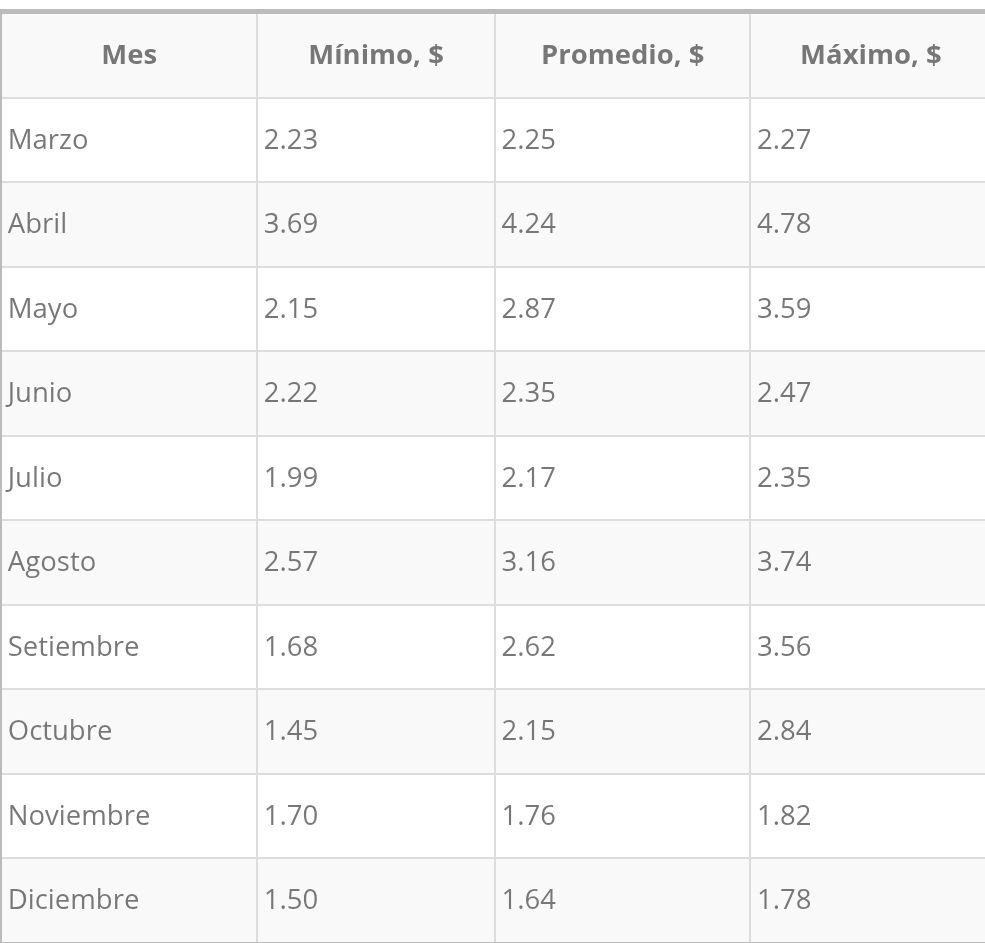Image resolution: width=985 pixels, height=943 pixels.
Task: Select the Noviembre row label
Action: pyautogui.click(x=79, y=815)
